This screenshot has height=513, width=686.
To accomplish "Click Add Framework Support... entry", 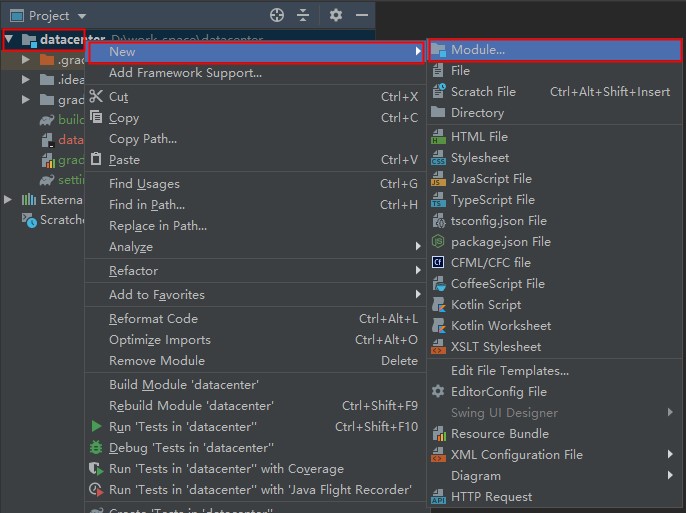I will [185, 73].
